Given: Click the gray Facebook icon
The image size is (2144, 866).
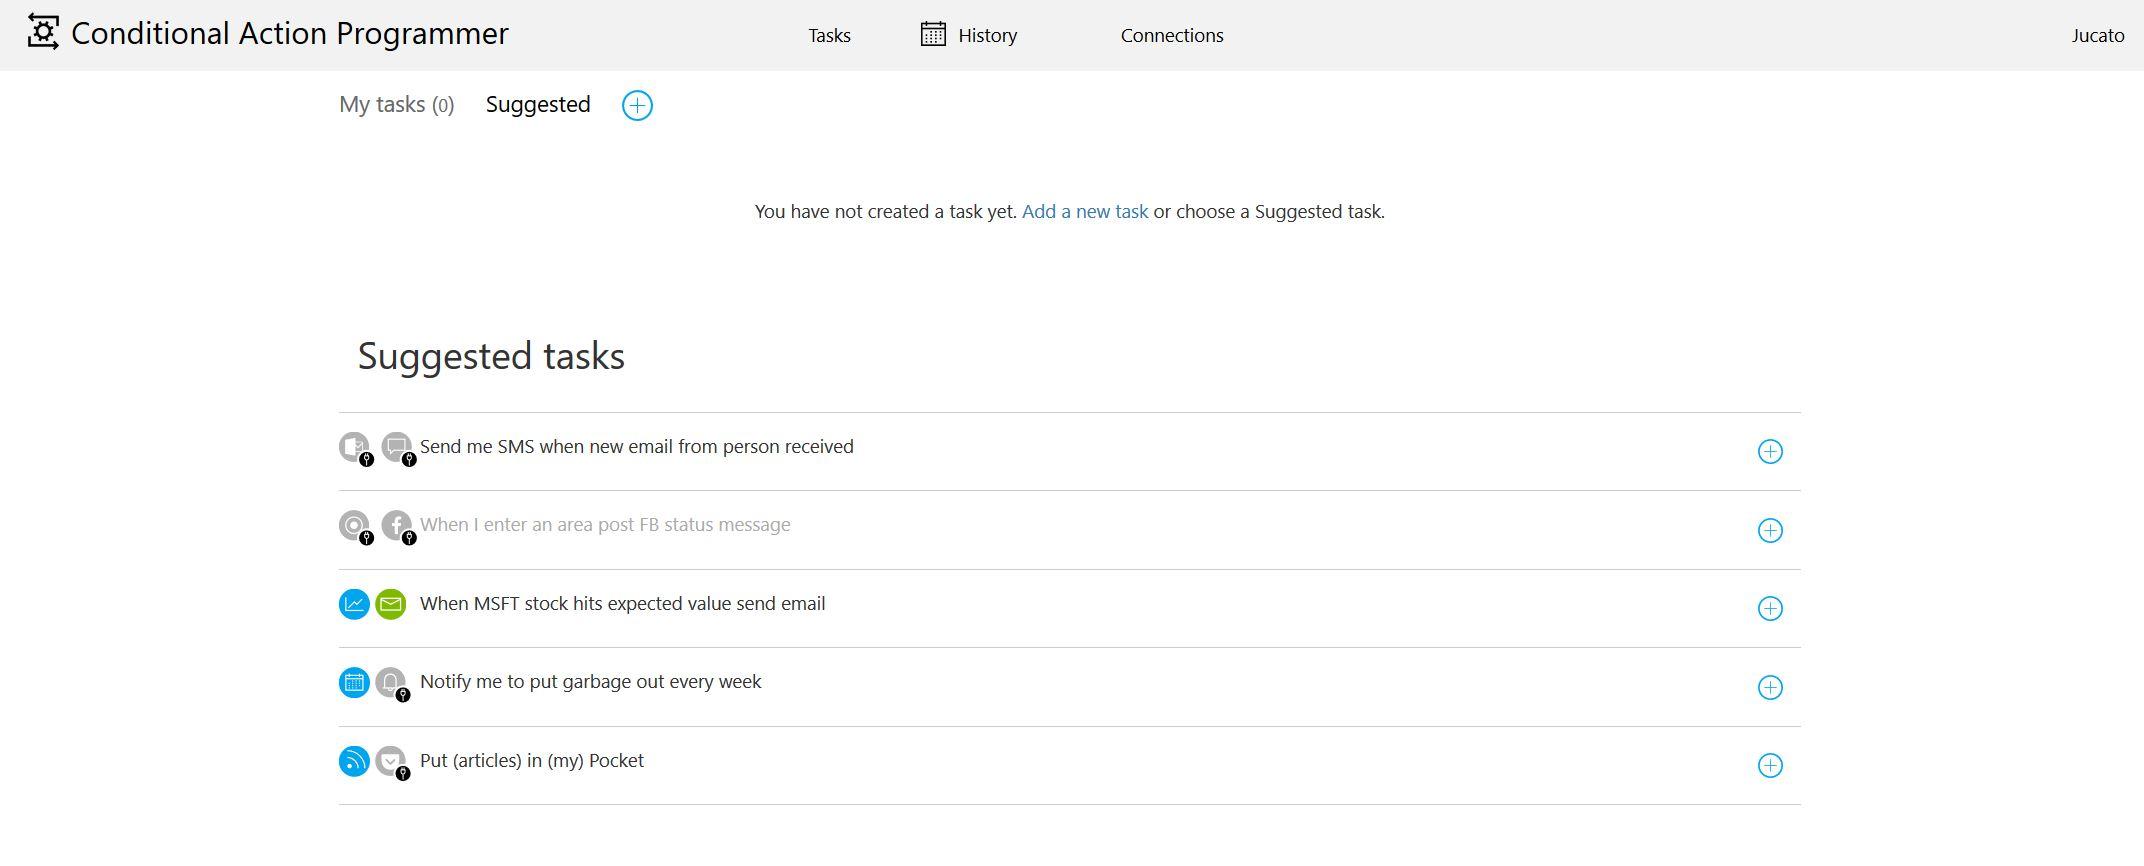Looking at the screenshot, I should (397, 526).
